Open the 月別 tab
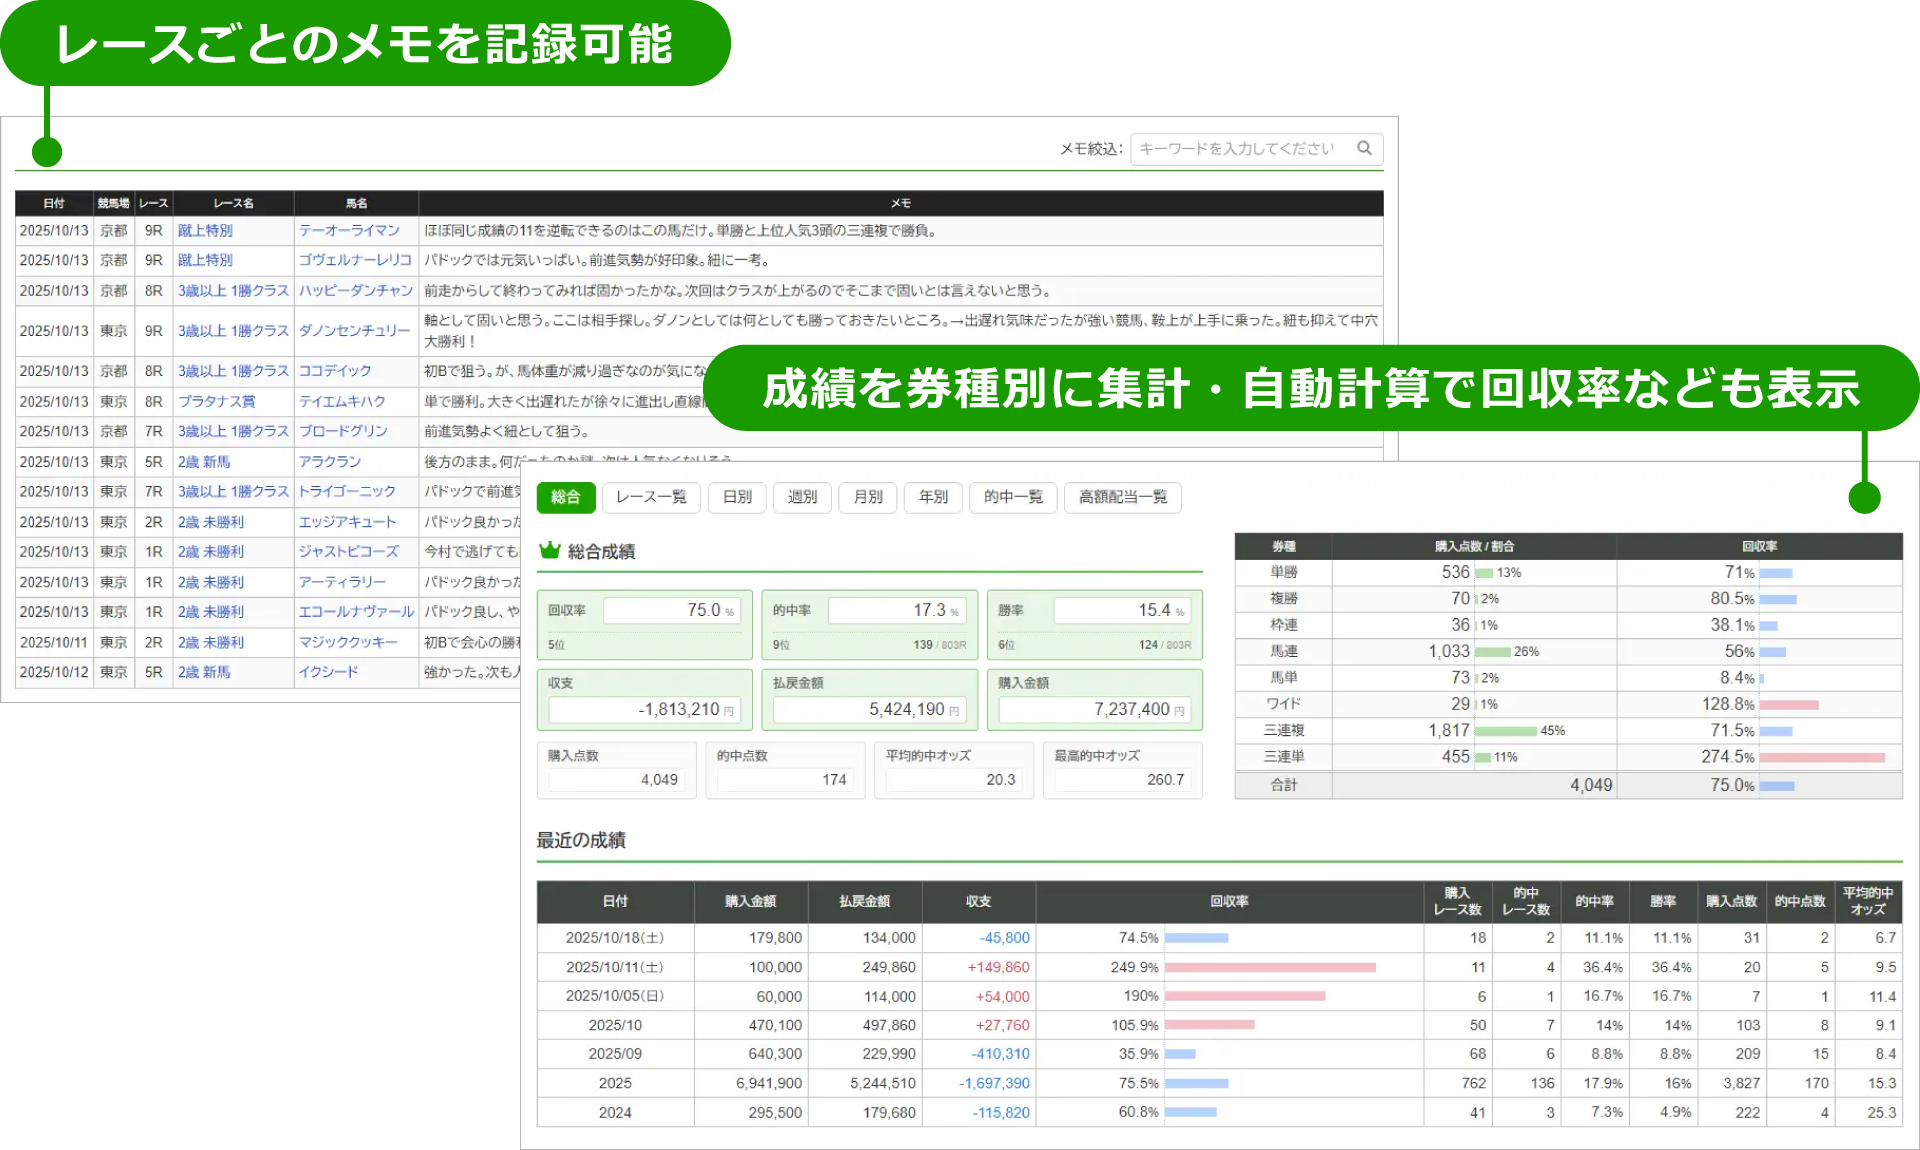 pos(868,497)
